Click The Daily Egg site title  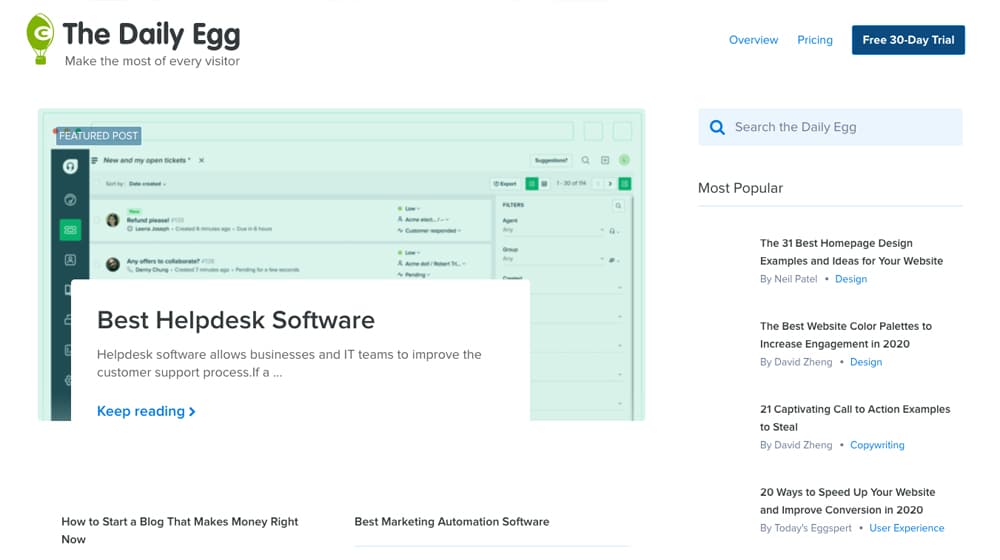151,34
